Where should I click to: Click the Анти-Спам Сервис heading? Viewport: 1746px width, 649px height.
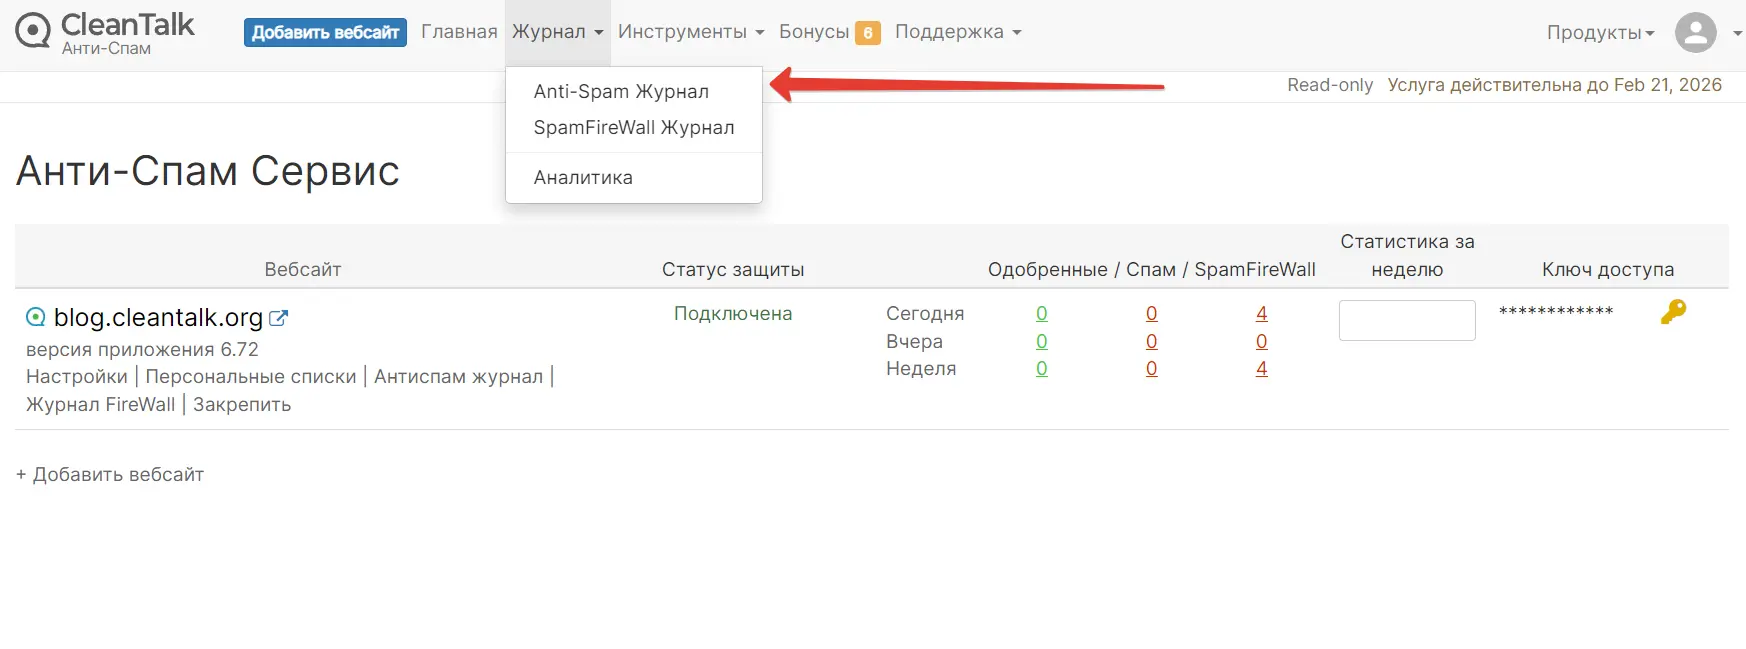click(208, 171)
